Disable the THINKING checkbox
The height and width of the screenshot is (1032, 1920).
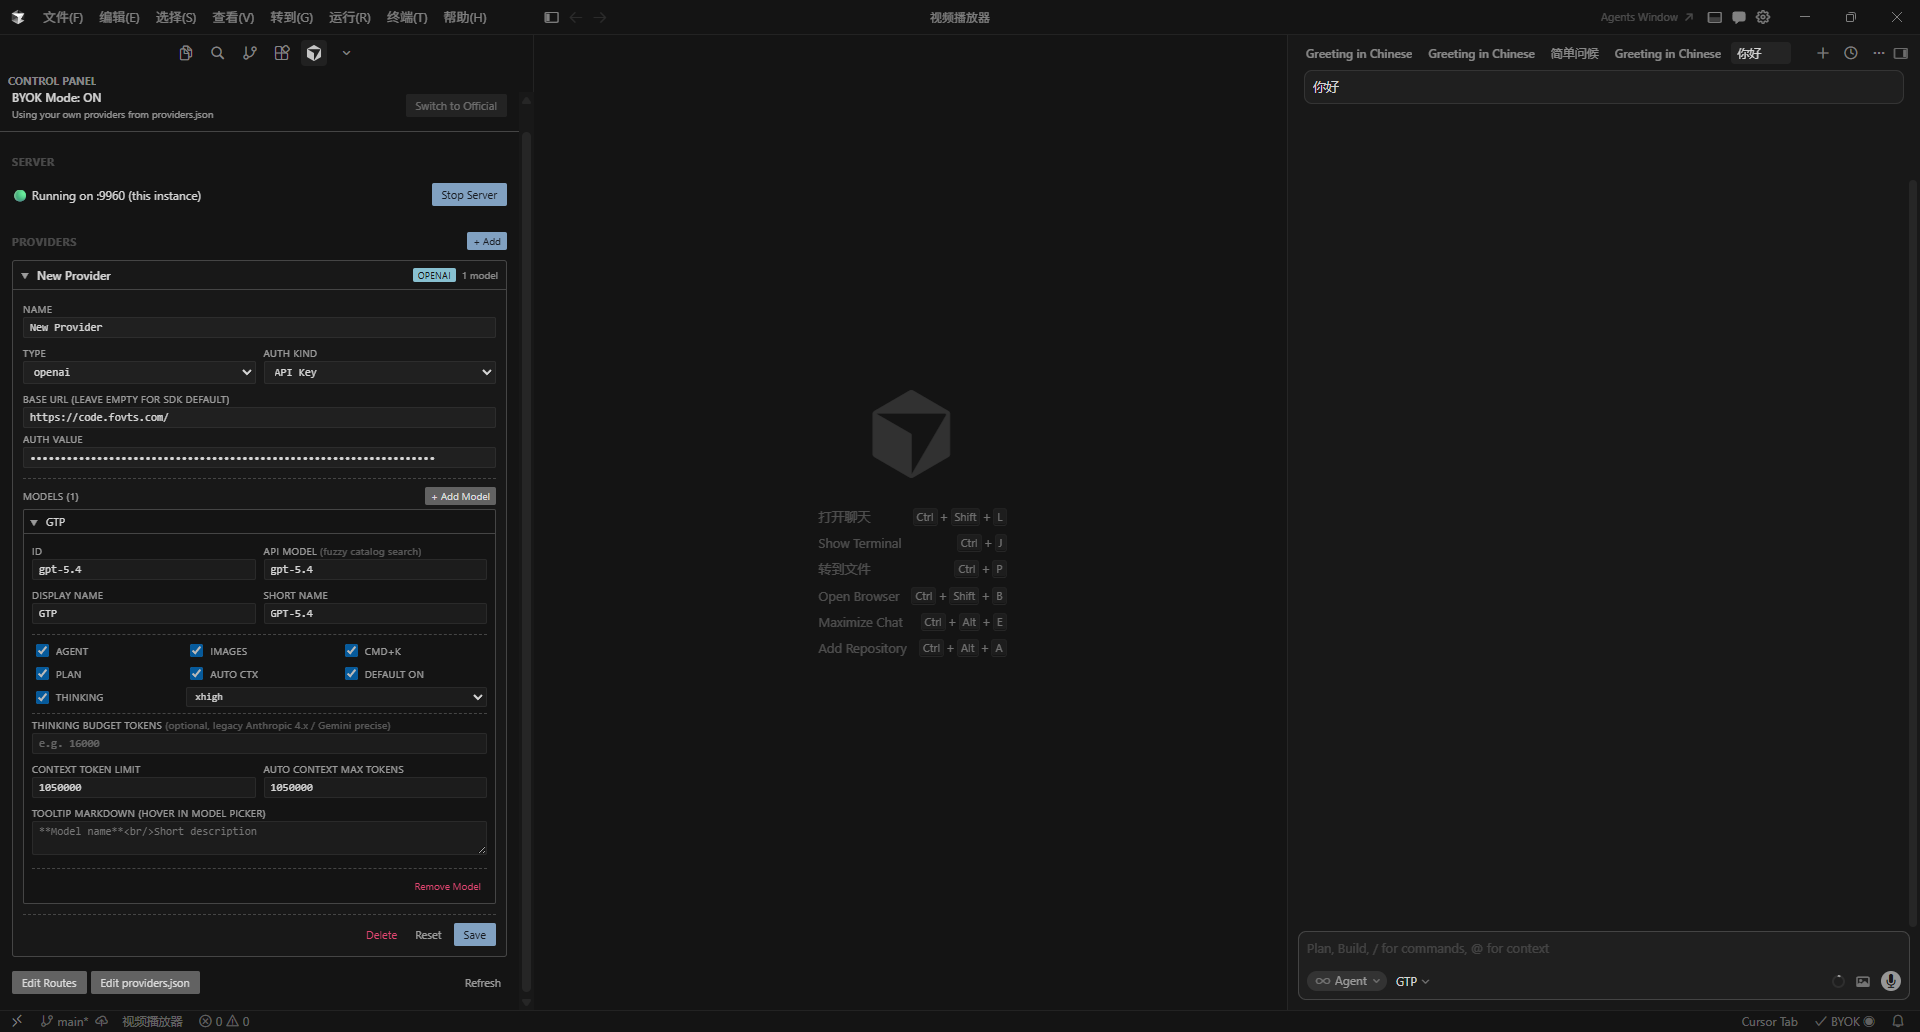pos(42,697)
